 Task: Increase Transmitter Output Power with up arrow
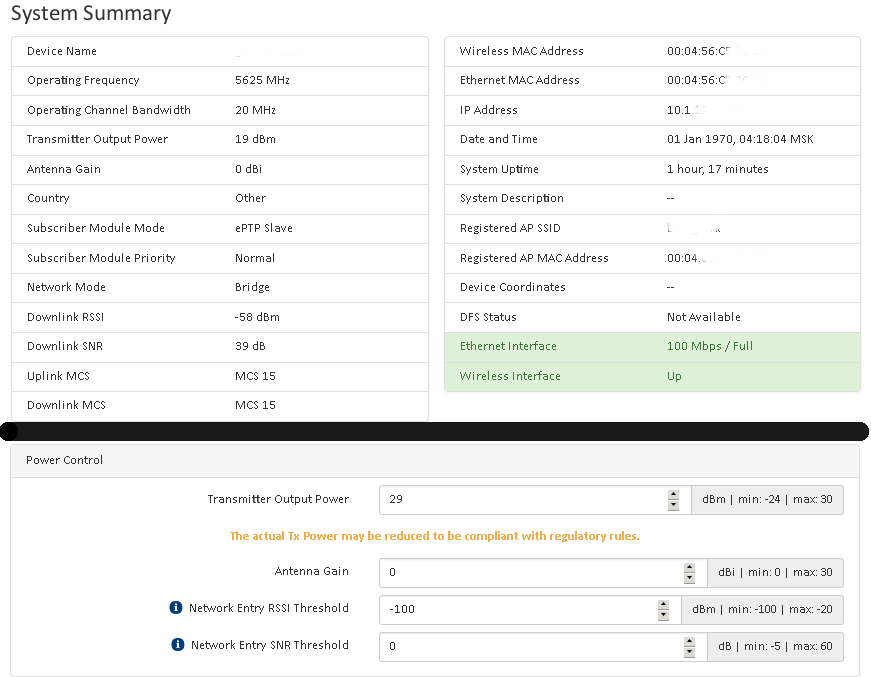[674, 495]
